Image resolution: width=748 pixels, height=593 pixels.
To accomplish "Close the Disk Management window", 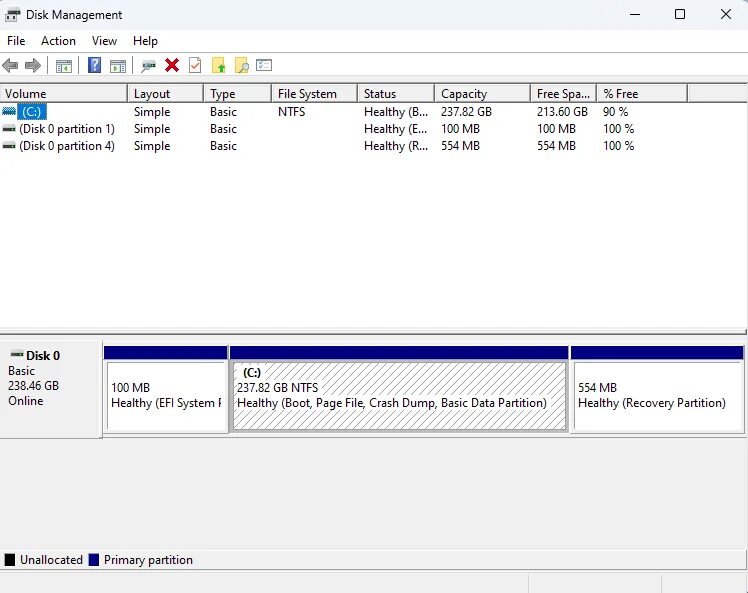I will pyautogui.click(x=726, y=14).
